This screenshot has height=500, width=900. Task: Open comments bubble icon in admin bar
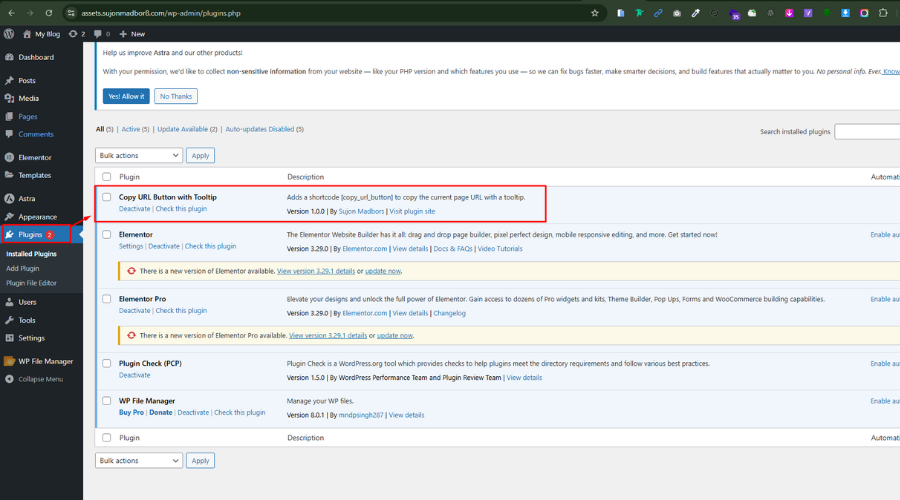[x=98, y=34]
